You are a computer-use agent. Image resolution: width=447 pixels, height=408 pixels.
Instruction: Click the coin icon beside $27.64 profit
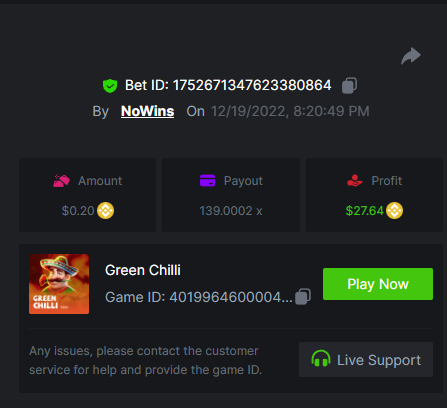(394, 211)
